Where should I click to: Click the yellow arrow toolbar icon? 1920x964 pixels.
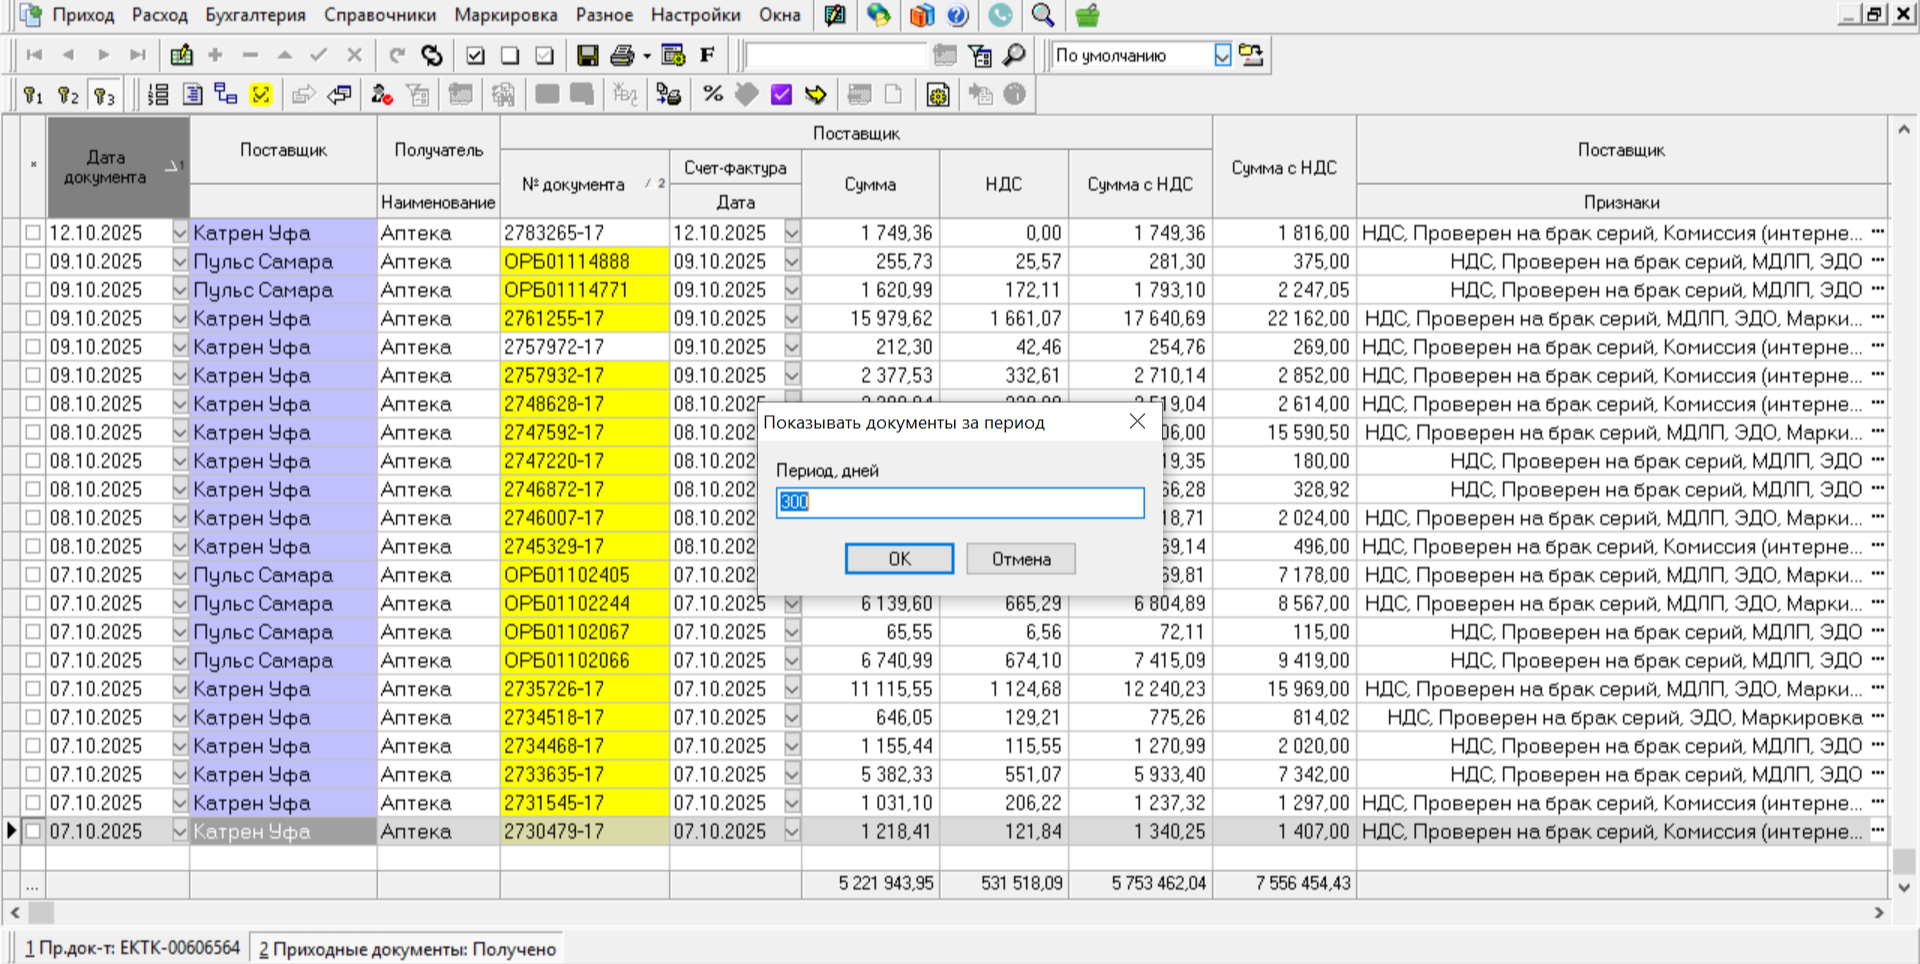(816, 94)
